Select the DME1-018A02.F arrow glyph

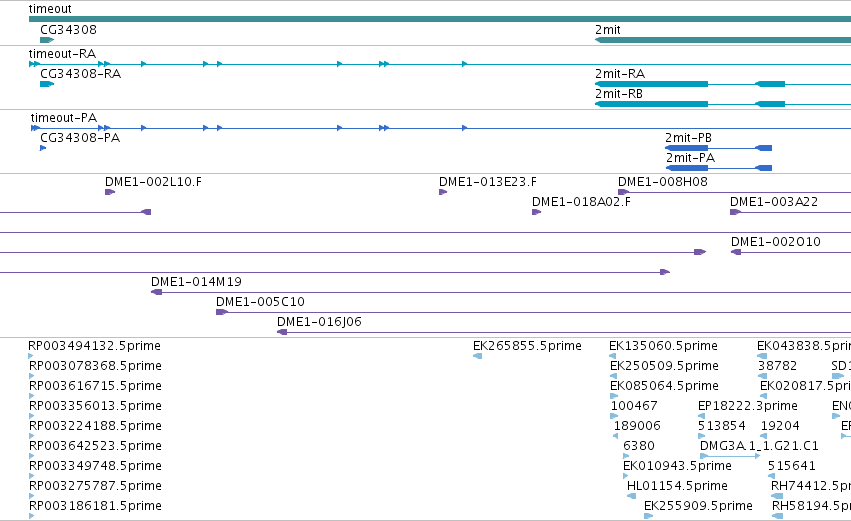tap(537, 212)
